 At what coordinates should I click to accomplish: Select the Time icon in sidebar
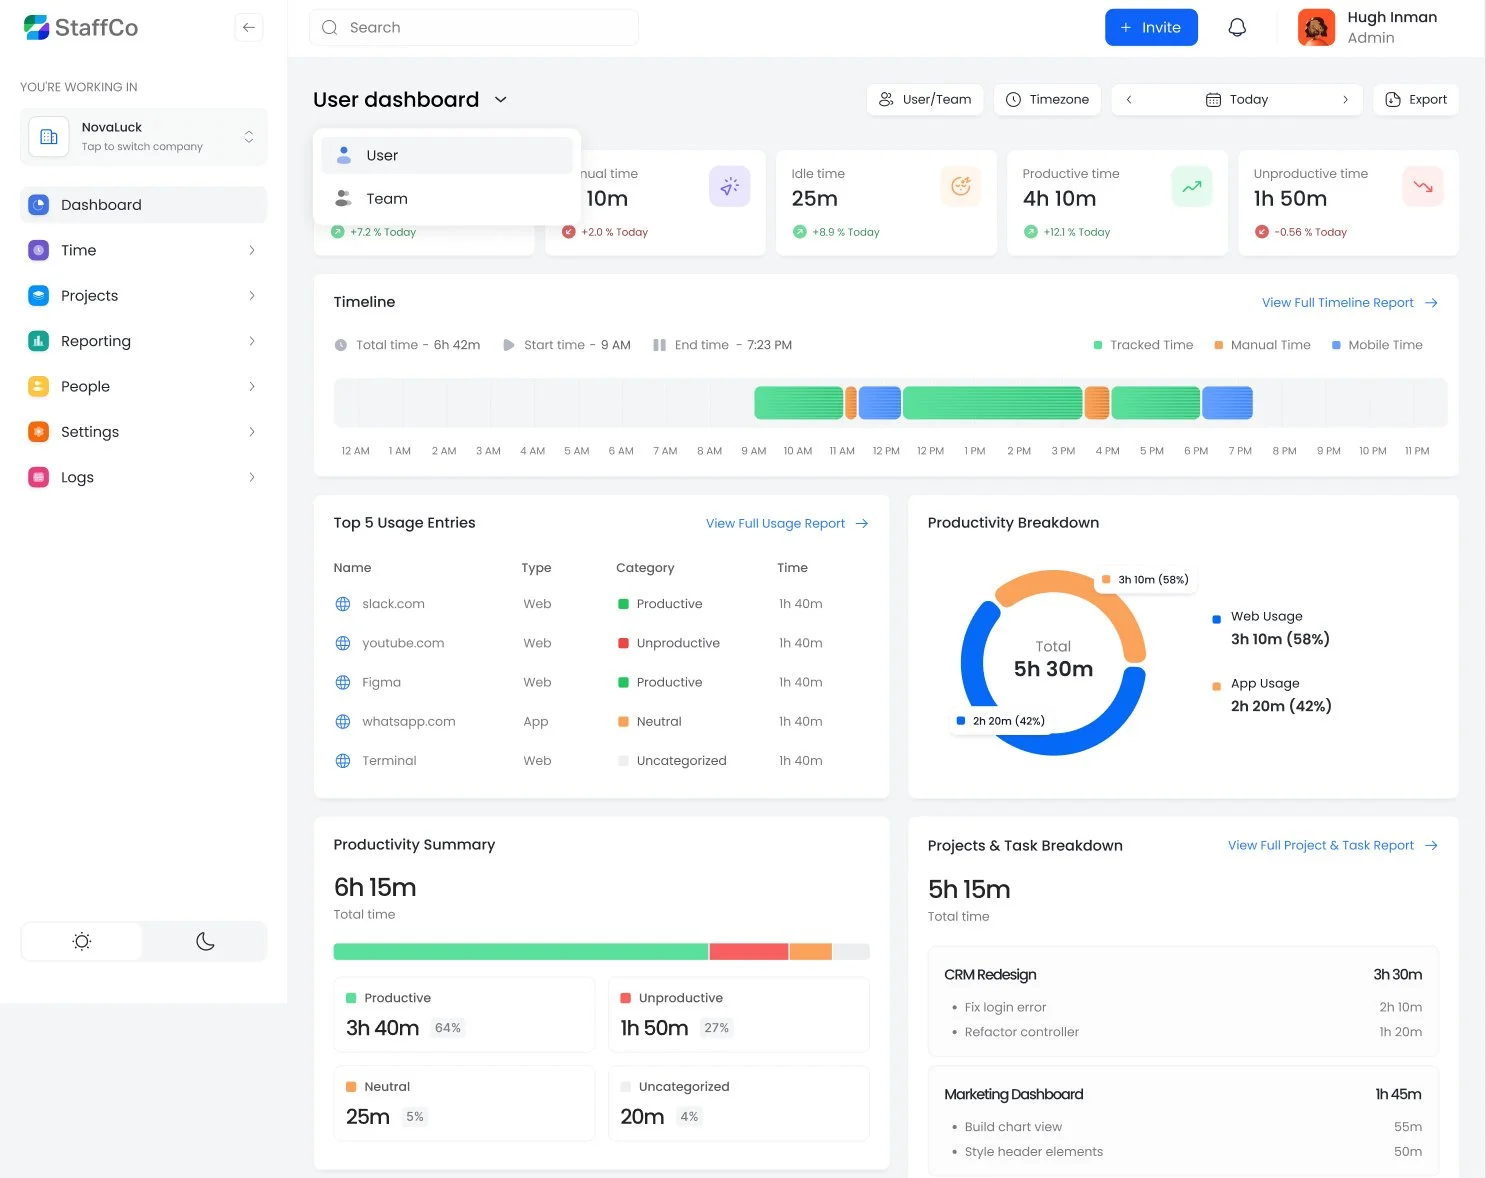(38, 250)
